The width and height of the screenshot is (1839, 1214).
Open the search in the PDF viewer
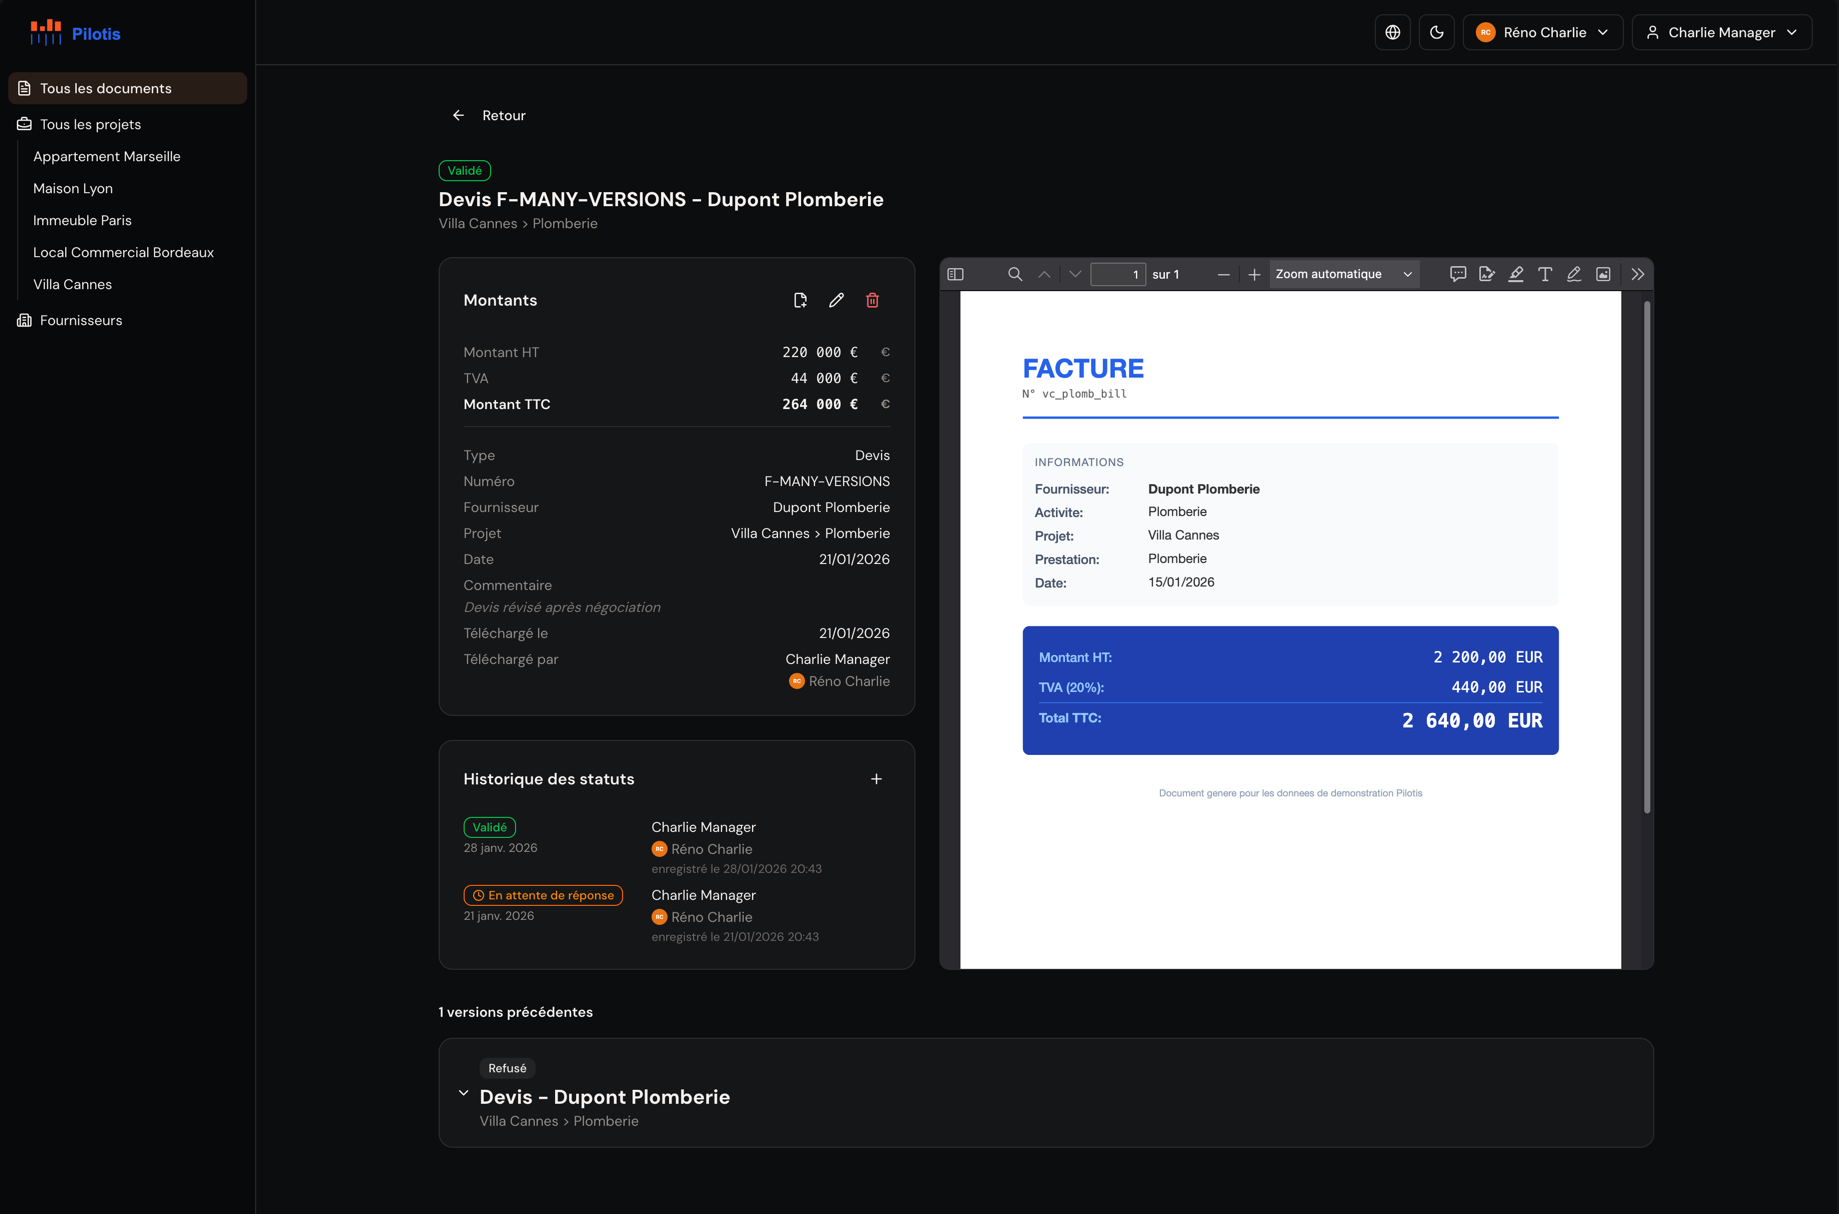tap(1014, 273)
